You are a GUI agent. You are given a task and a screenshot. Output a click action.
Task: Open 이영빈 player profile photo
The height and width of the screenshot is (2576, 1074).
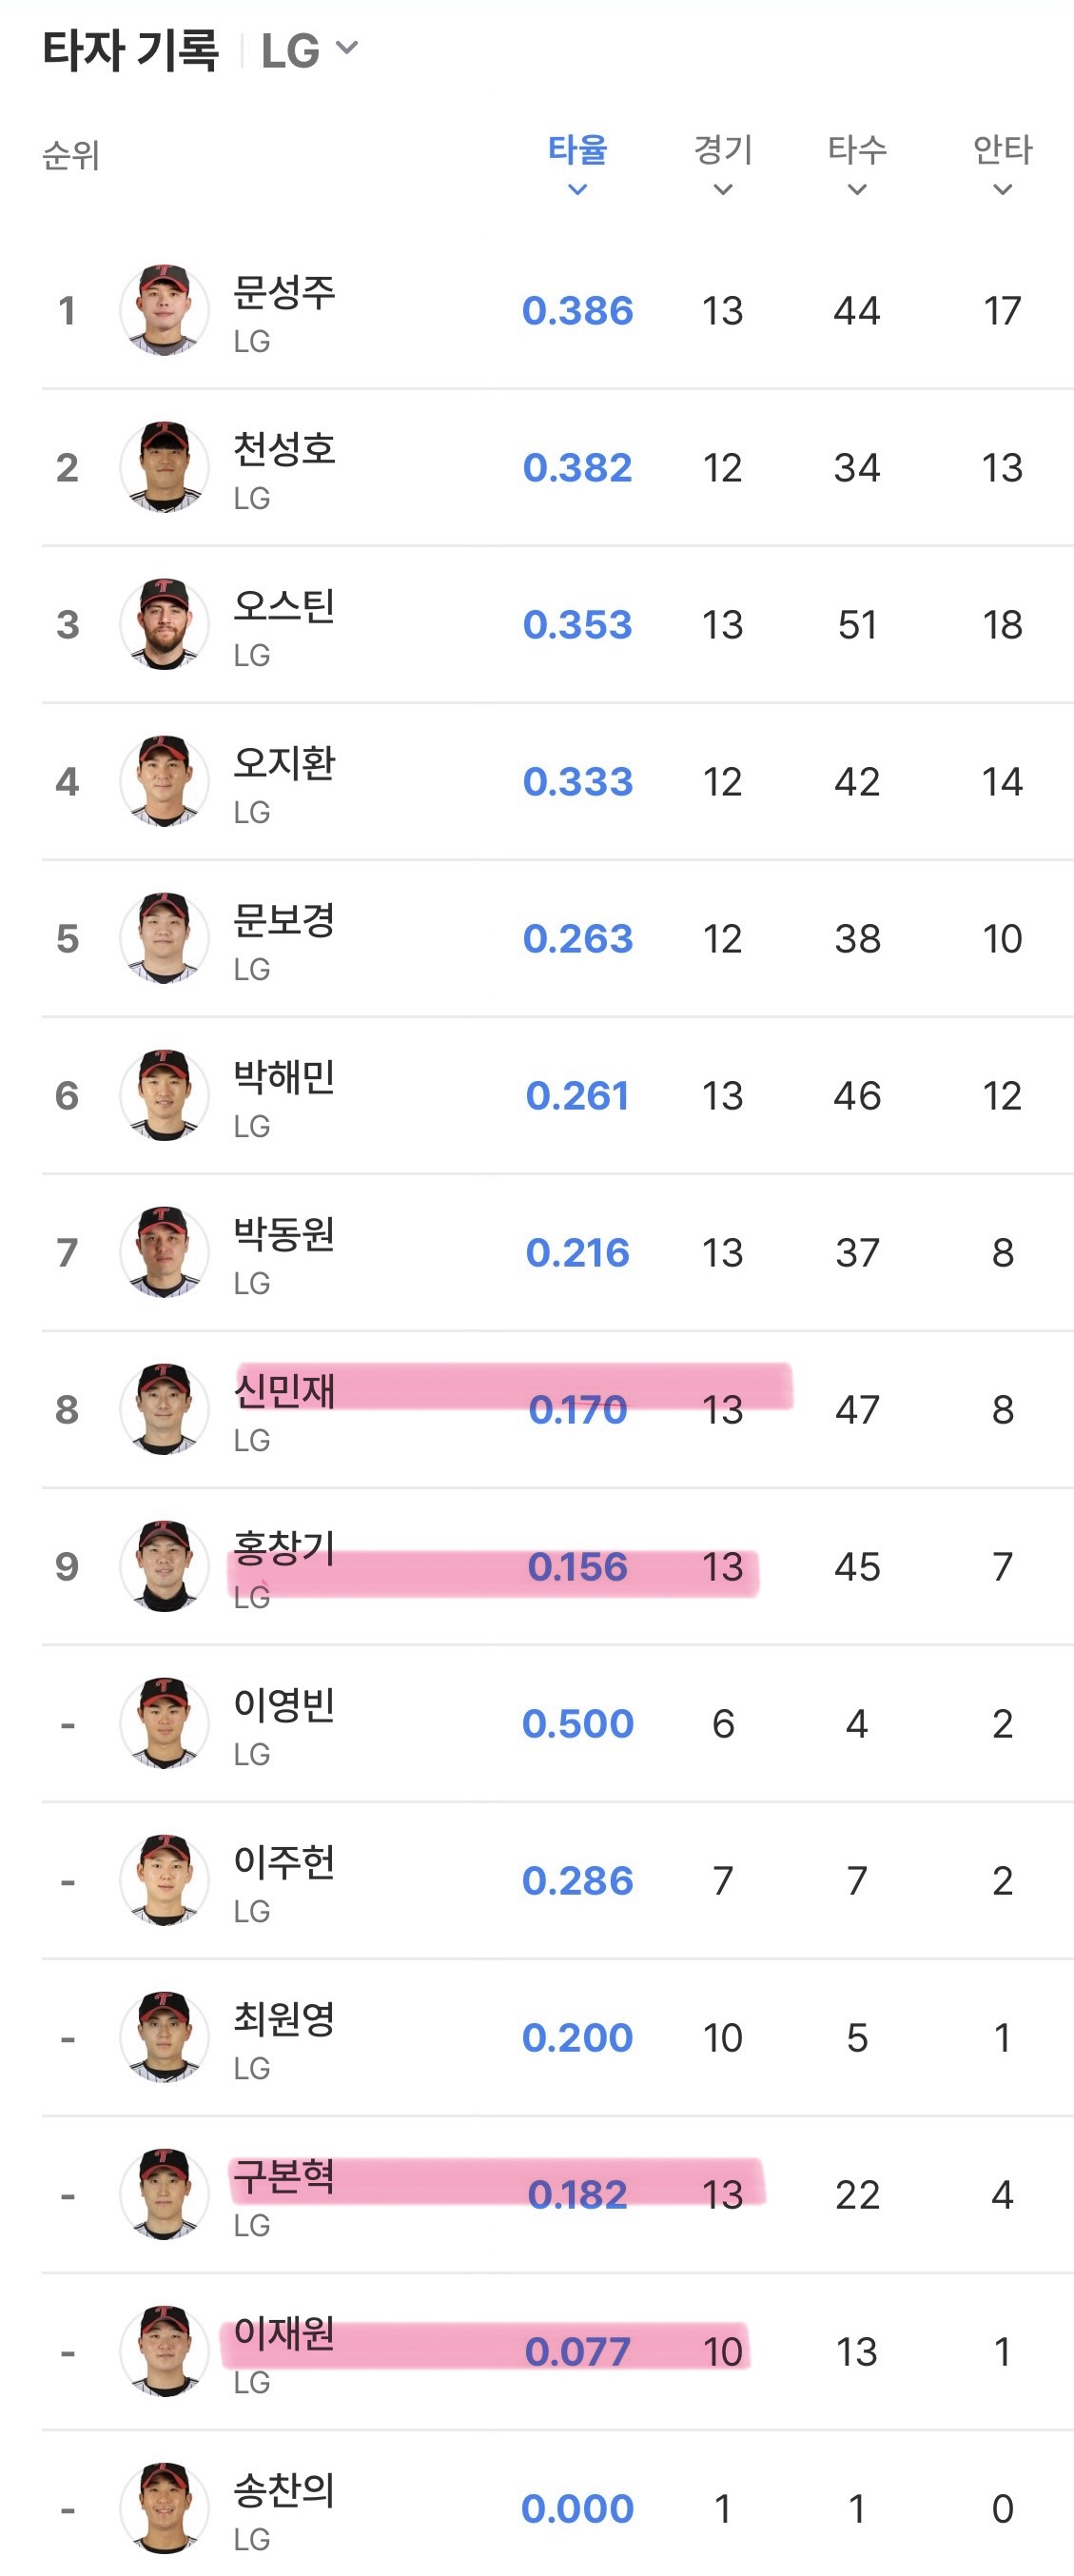pyautogui.click(x=164, y=1723)
